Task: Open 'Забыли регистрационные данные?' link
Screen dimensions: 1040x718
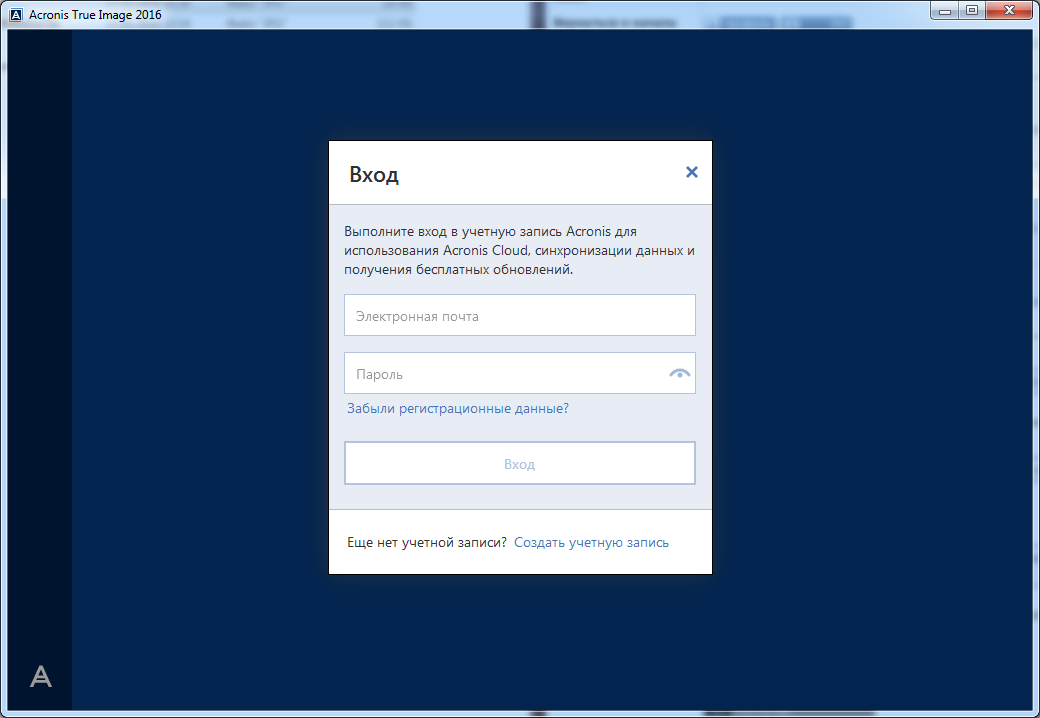Action: coord(457,408)
